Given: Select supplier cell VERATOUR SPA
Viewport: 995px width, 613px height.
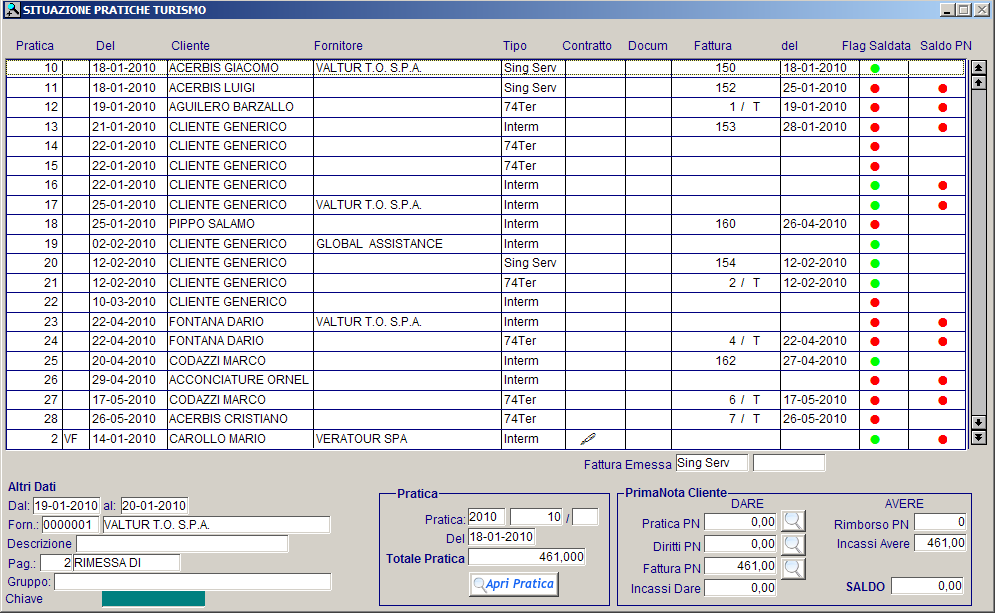Looking at the screenshot, I should [x=407, y=438].
